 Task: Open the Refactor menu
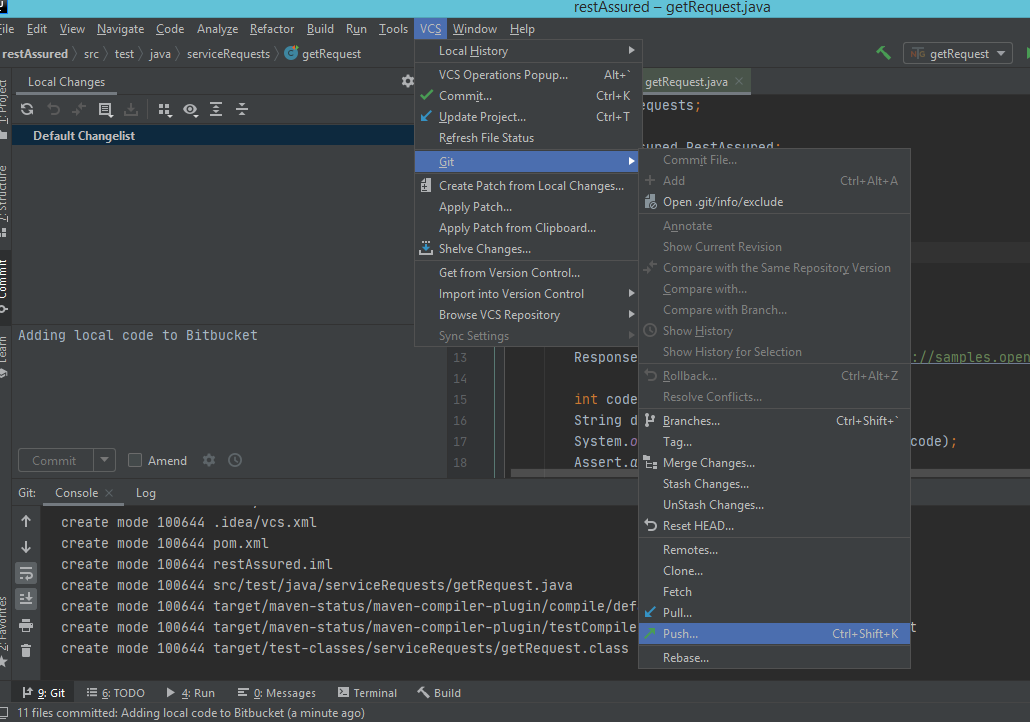tap(271, 29)
